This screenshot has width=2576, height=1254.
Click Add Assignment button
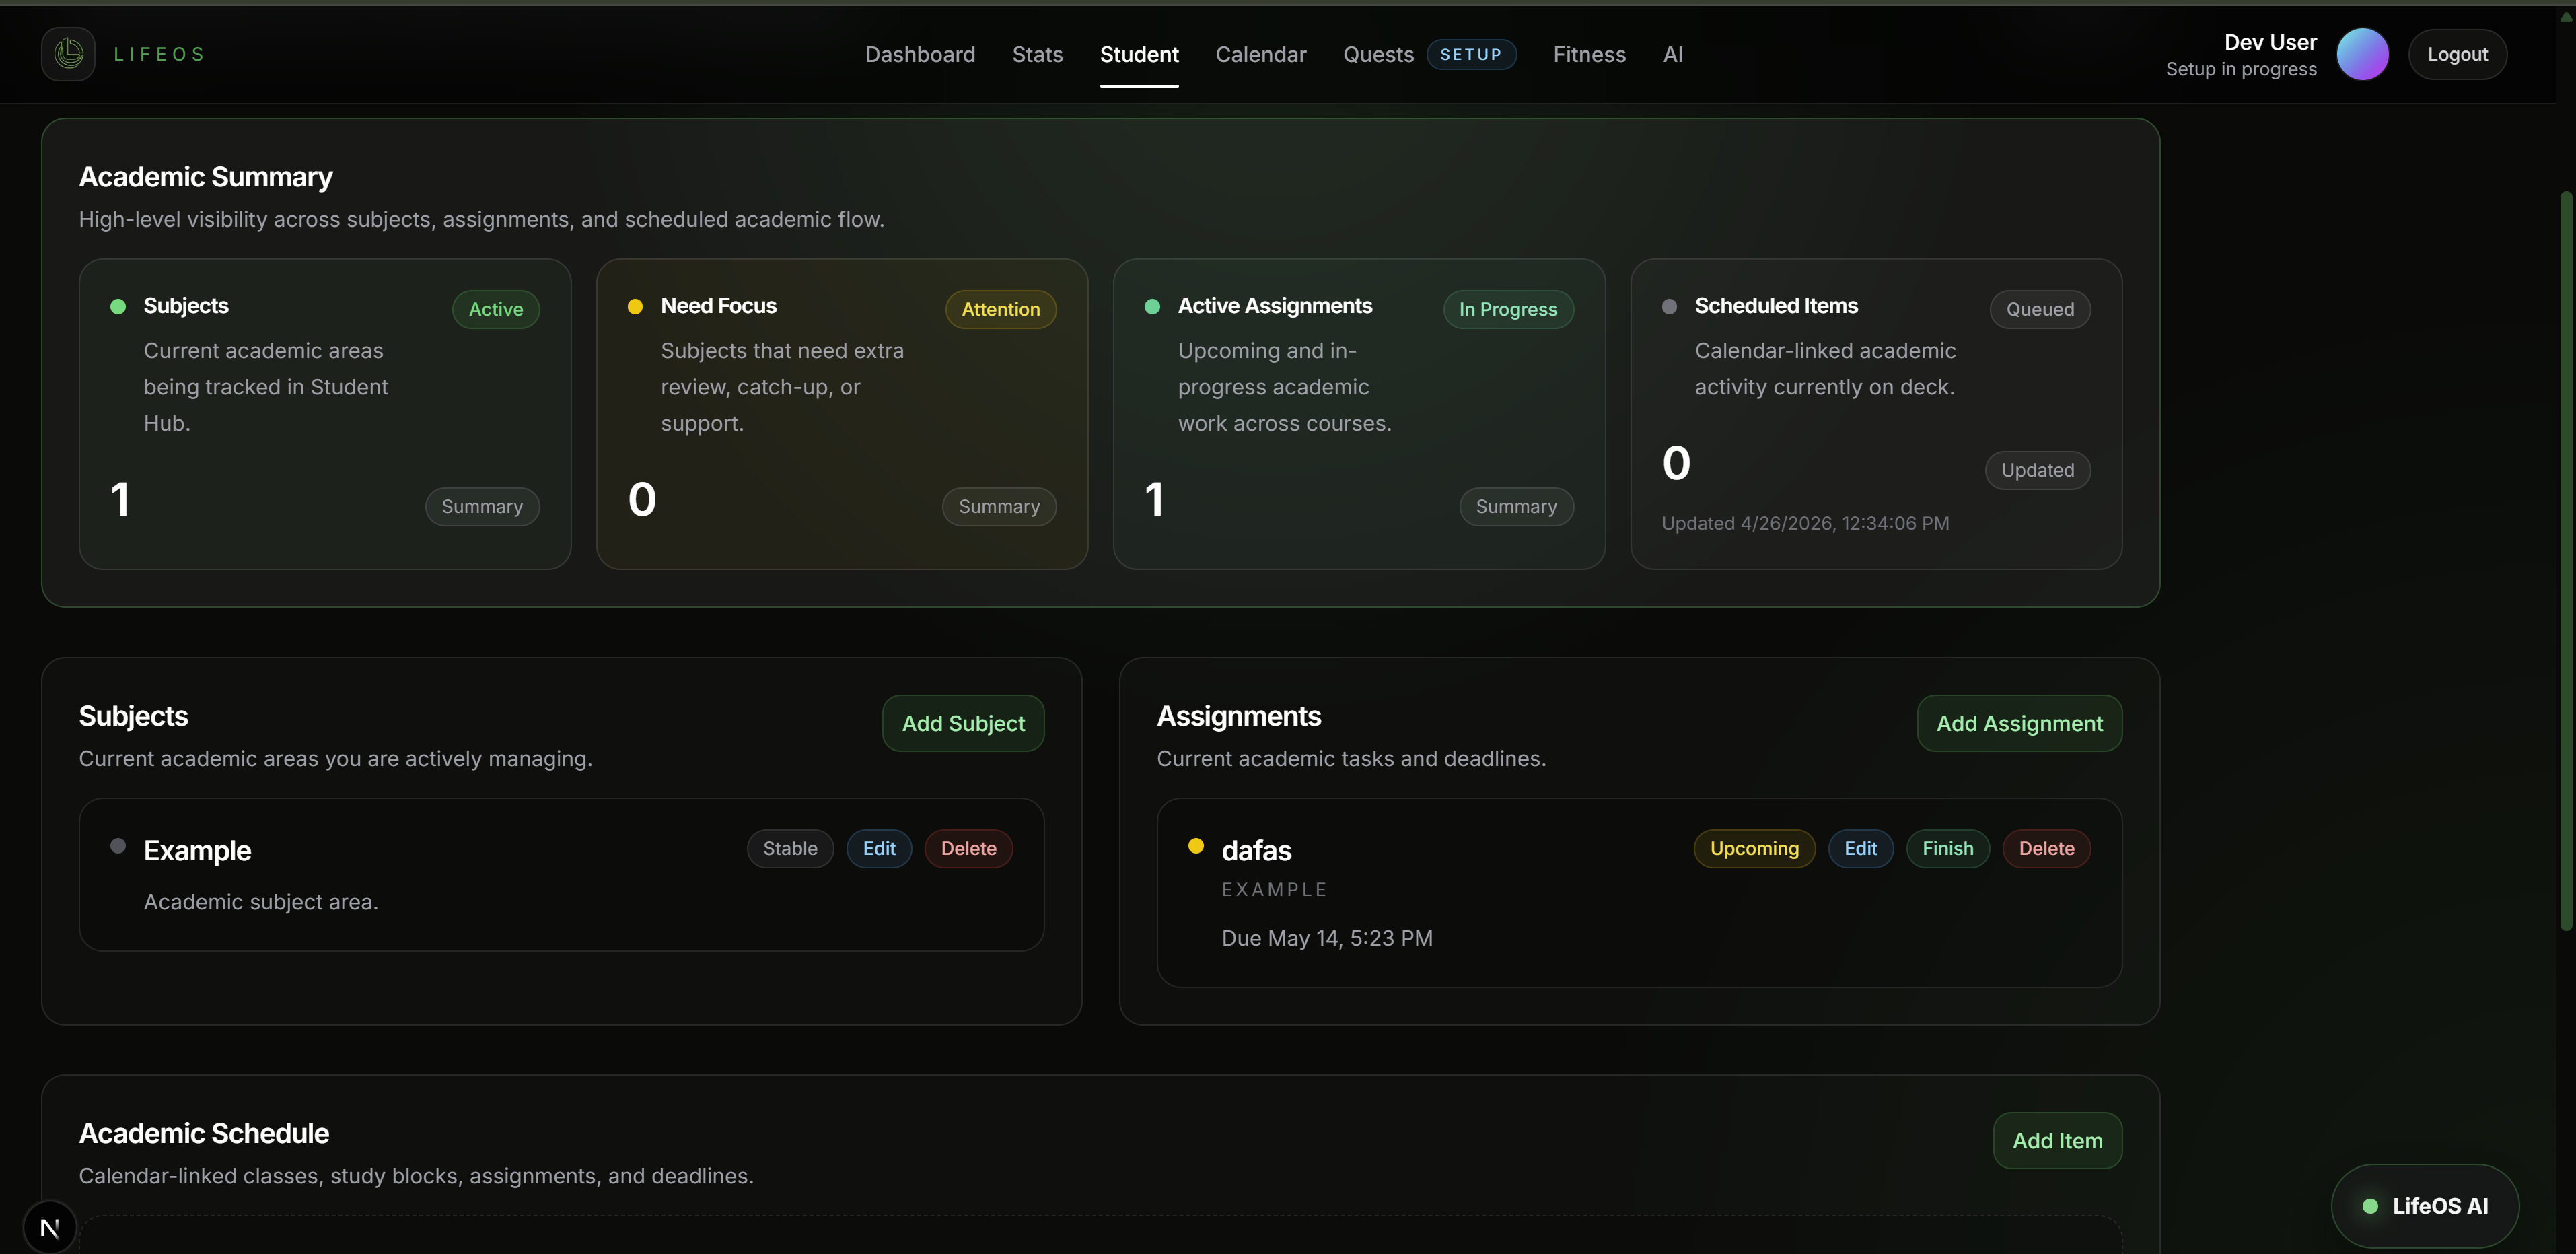(2019, 723)
